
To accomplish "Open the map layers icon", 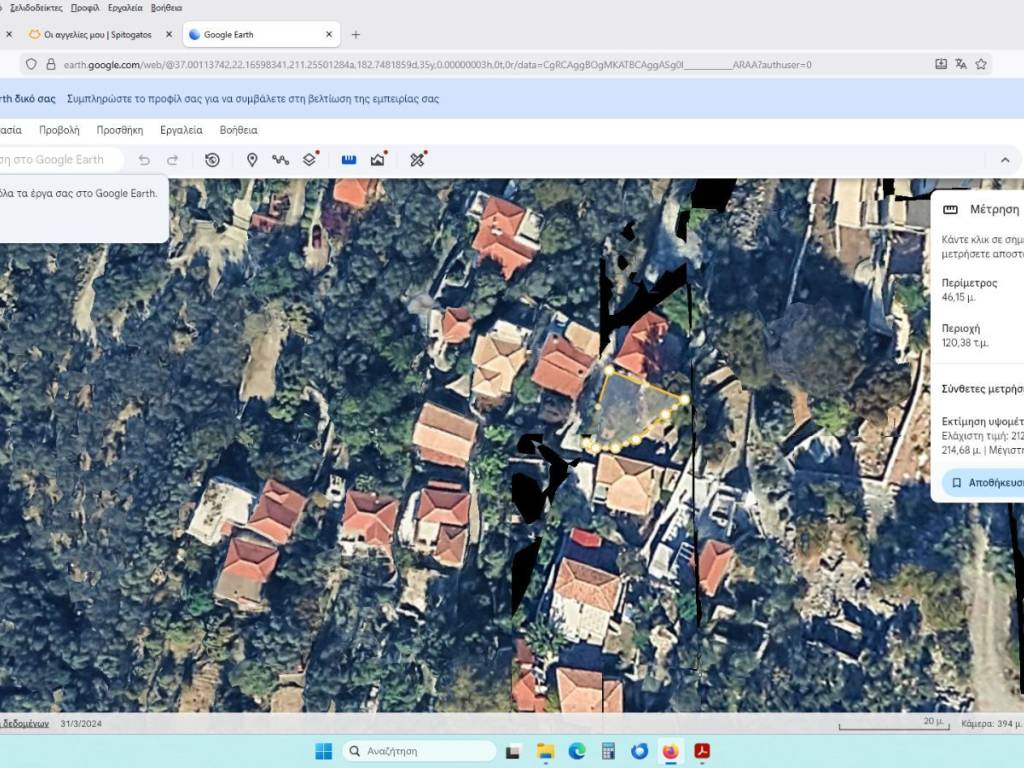I will tap(310, 160).
